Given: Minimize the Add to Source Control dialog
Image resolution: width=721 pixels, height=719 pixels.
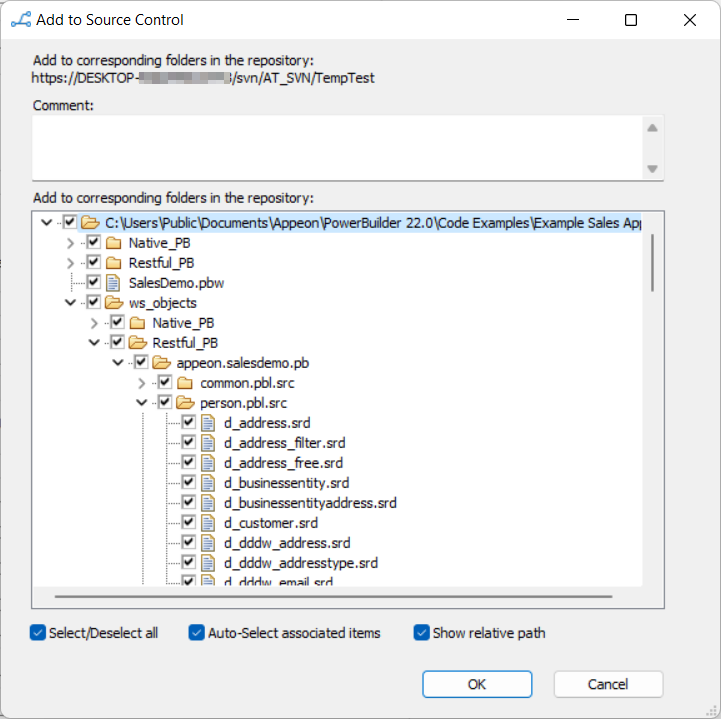Looking at the screenshot, I should click(x=572, y=20).
